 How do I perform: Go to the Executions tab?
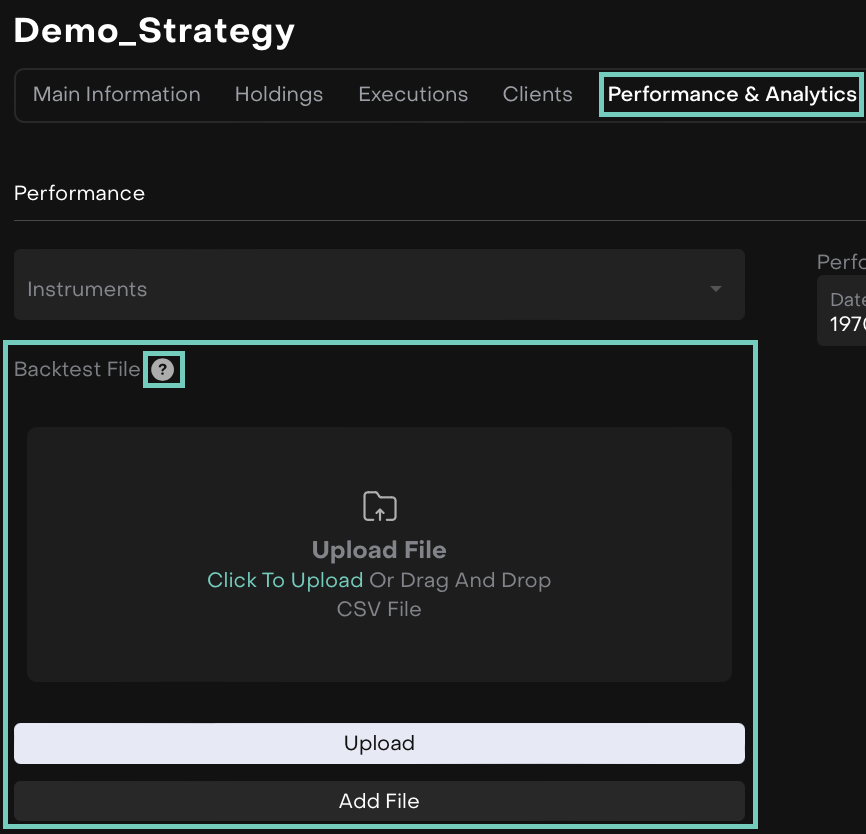tap(412, 95)
